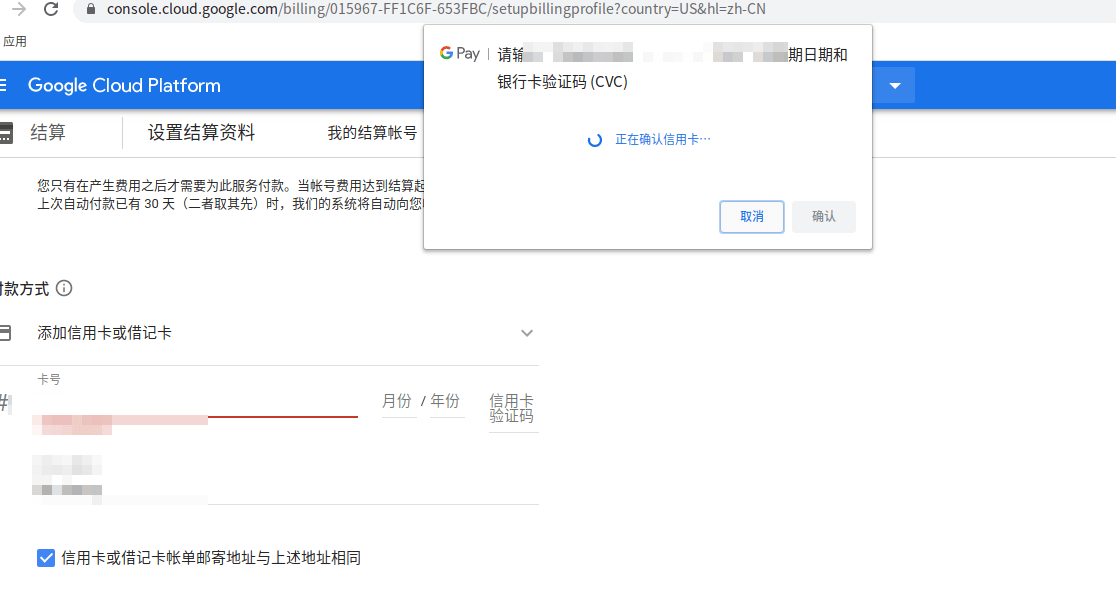Click the padlock site info icon
This screenshot has height=598, width=1116.
91,9
